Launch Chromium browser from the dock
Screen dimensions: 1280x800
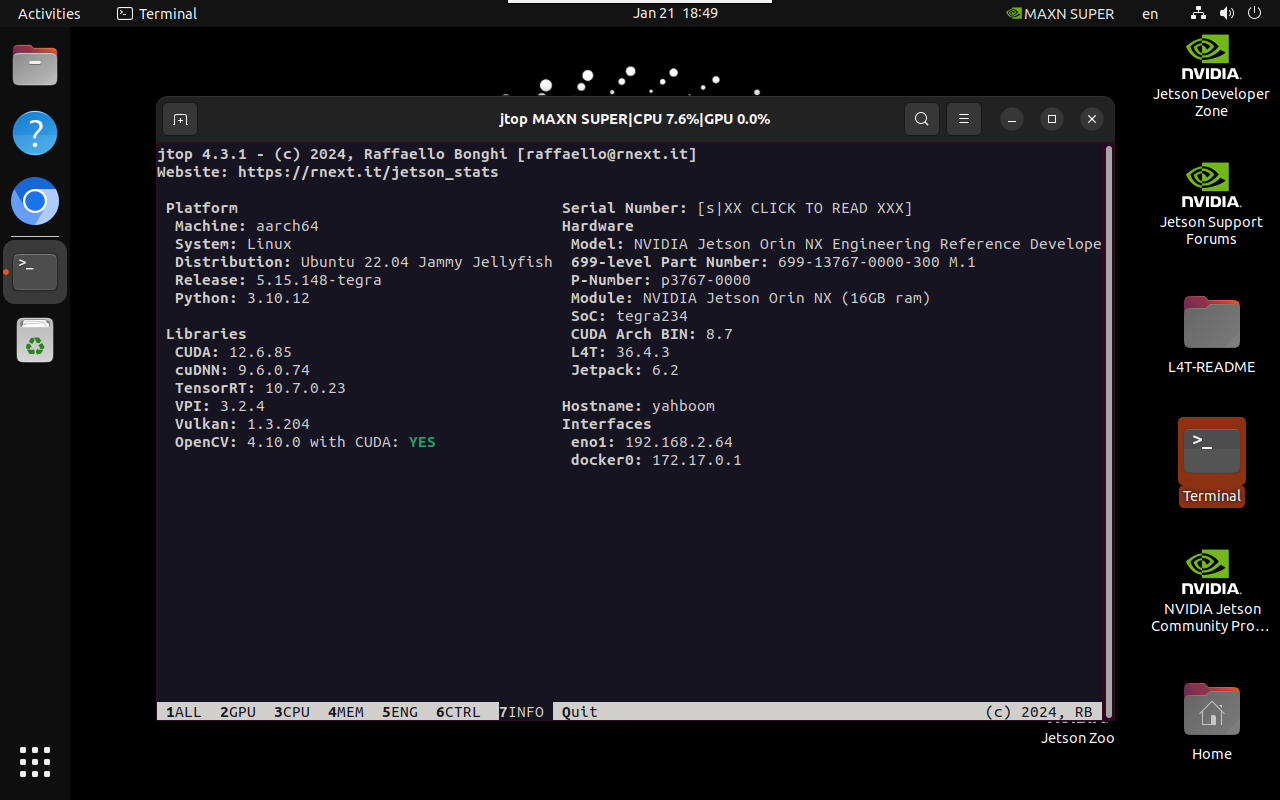coord(35,202)
